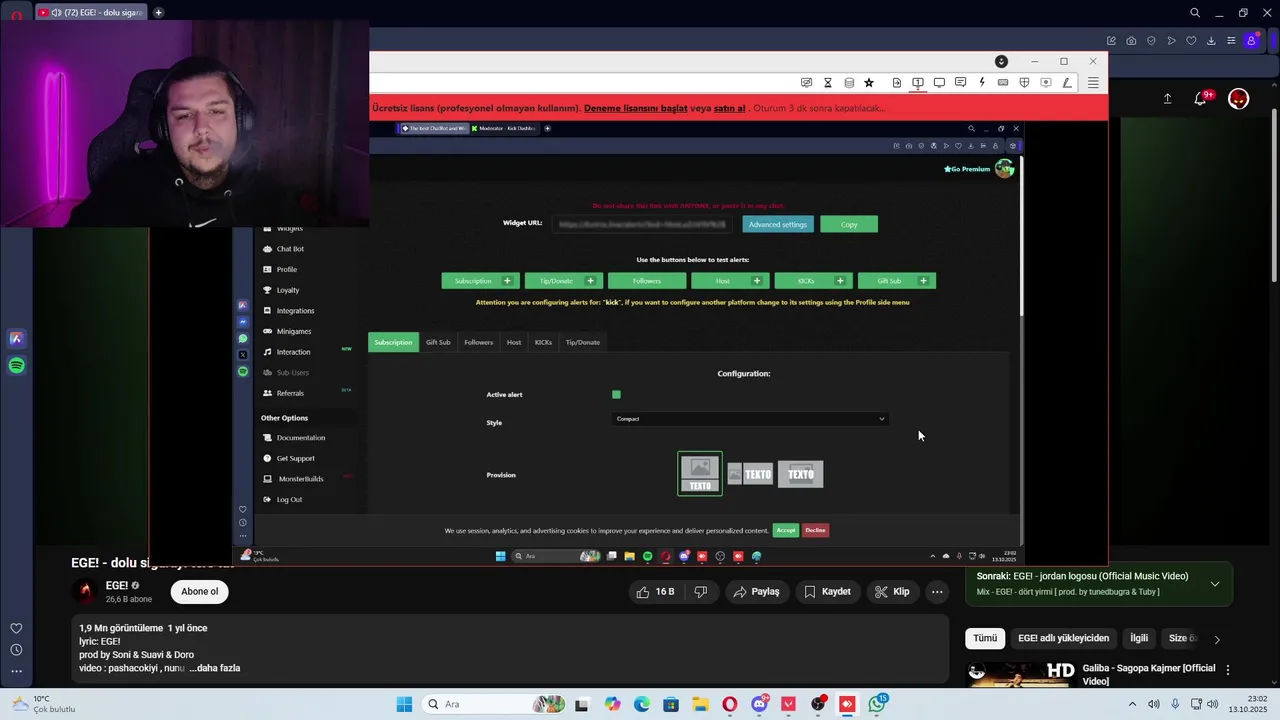Viewport: 1280px width, 720px height.
Task: Open WhatsApp from the taskbar
Action: 877,704
